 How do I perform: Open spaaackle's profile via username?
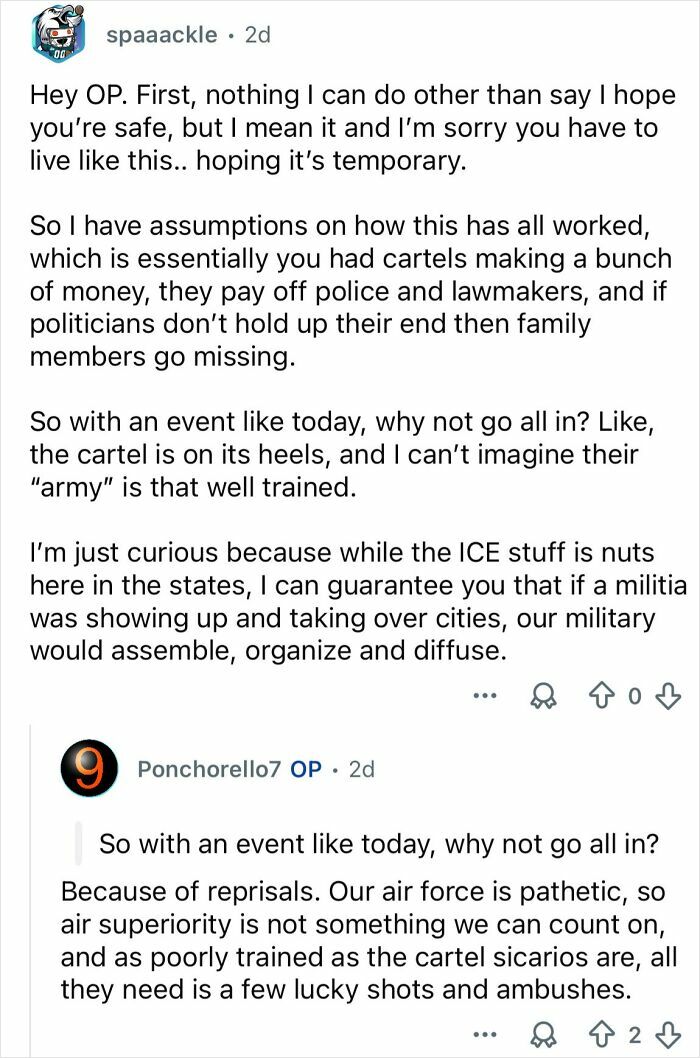pyautogui.click(x=162, y=34)
